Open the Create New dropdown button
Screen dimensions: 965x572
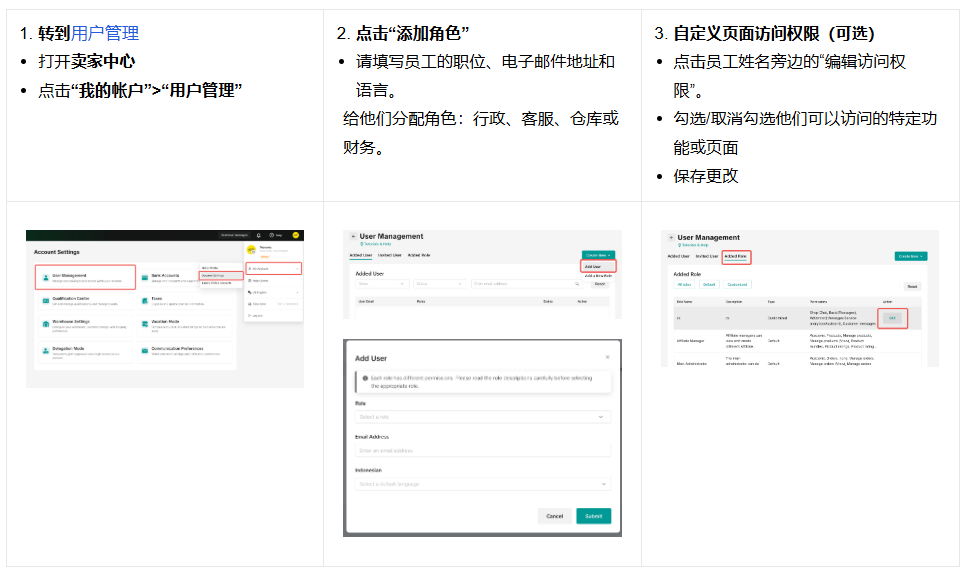point(598,256)
